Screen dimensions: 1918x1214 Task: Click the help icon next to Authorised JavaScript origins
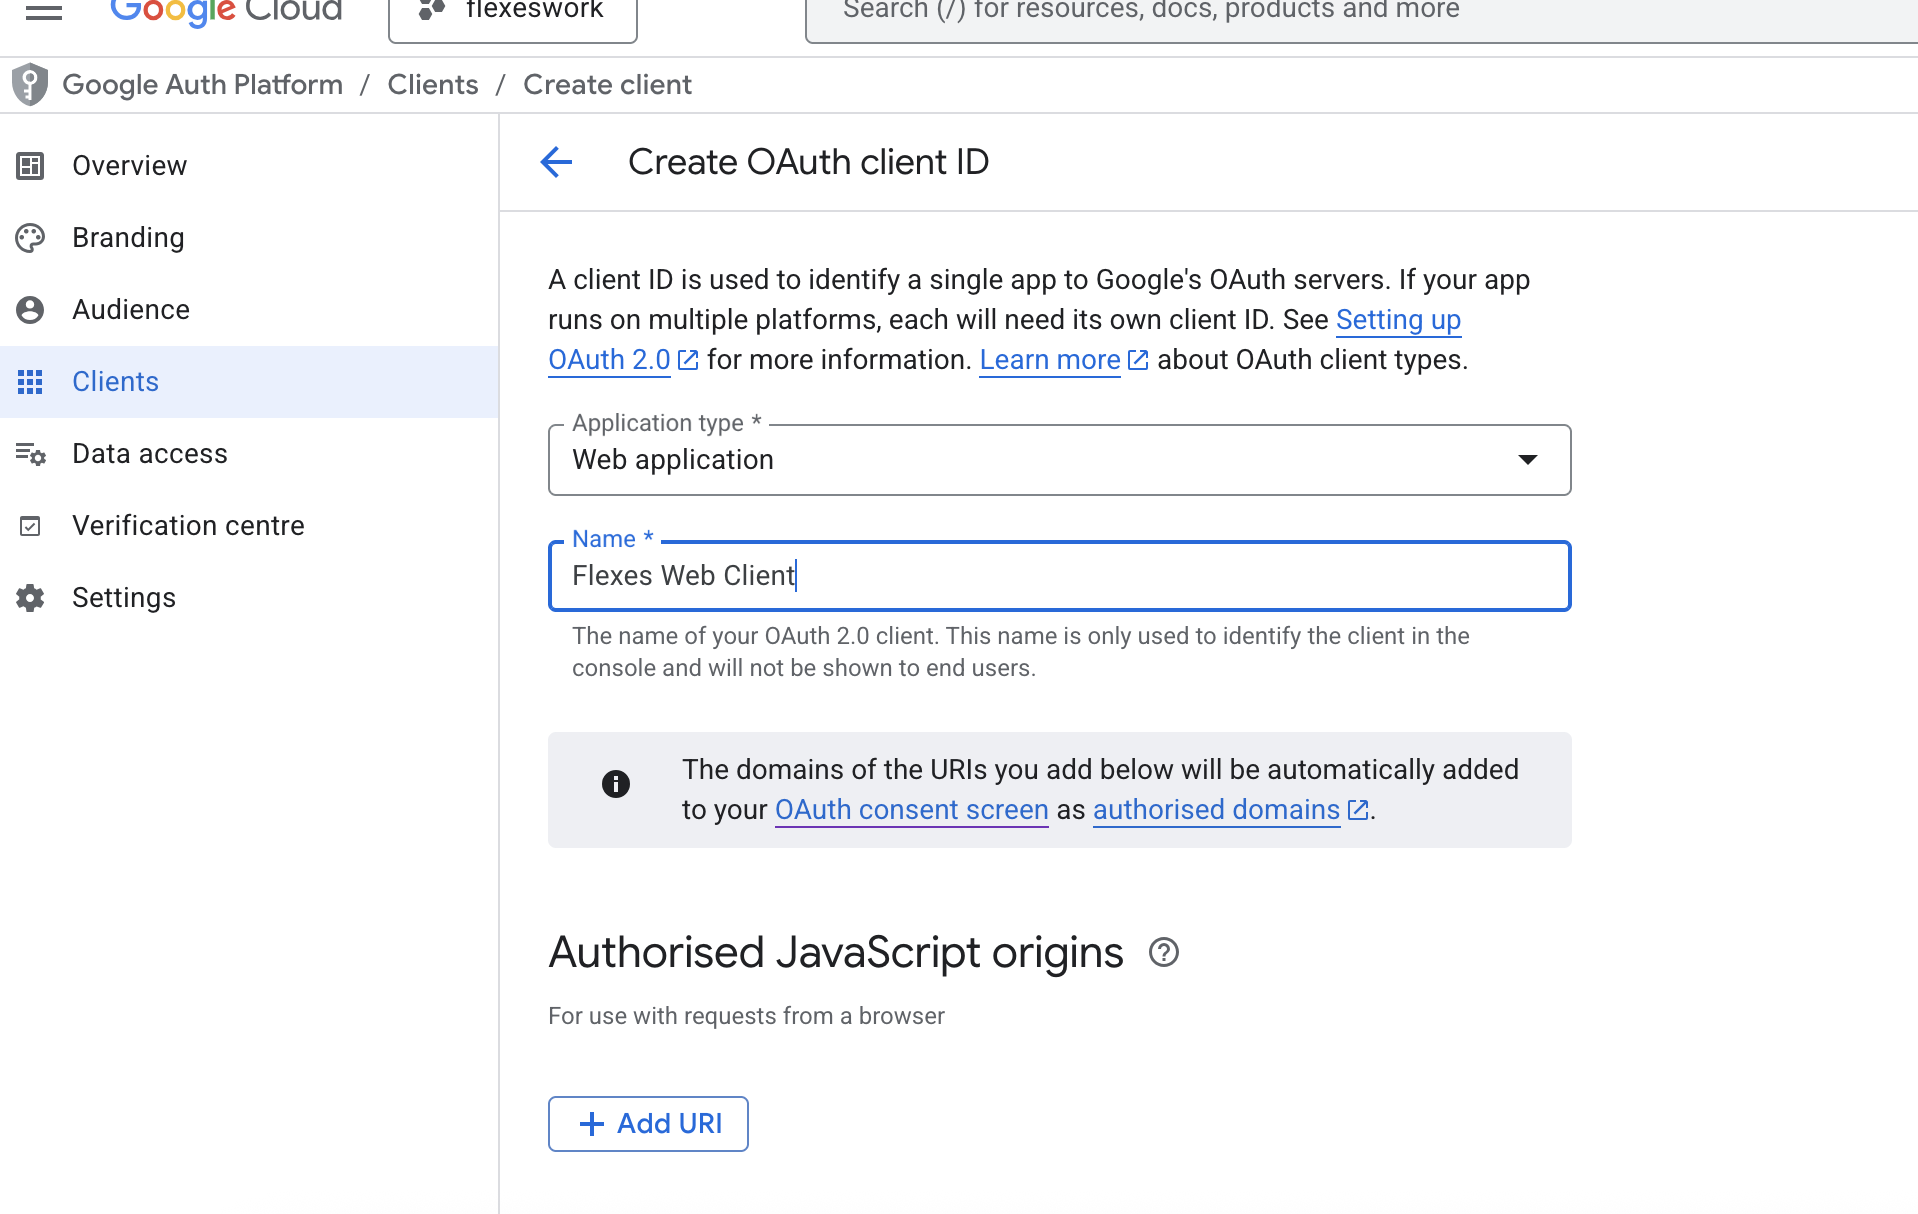(1163, 952)
